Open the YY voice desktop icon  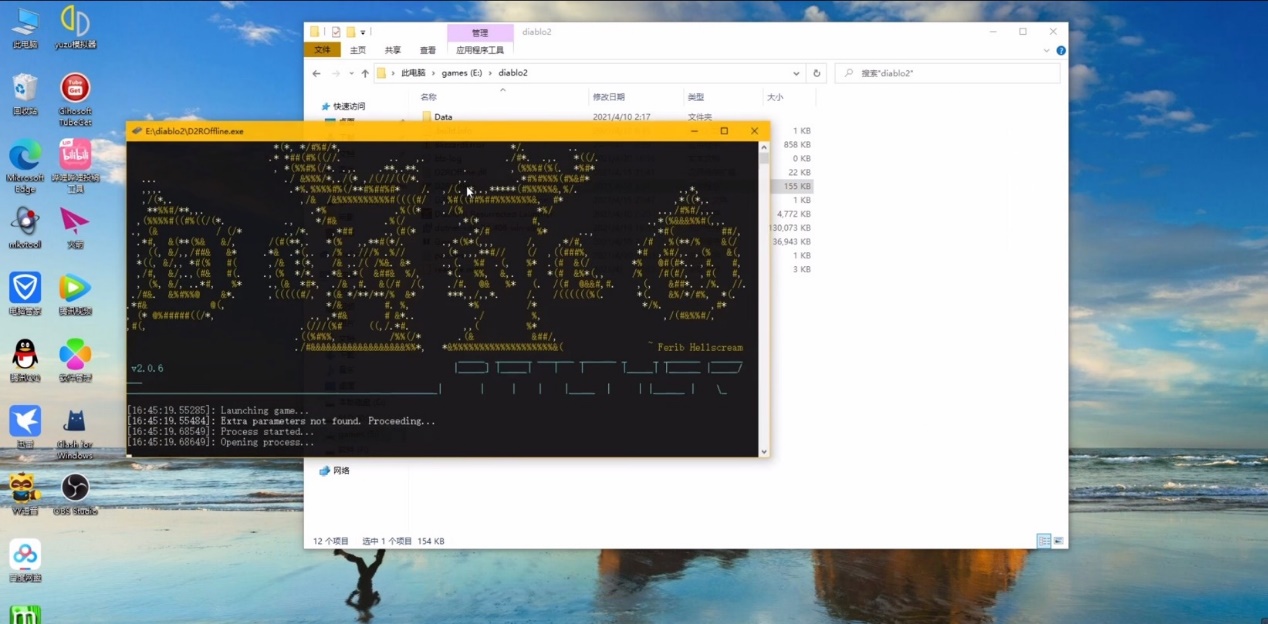(25, 494)
